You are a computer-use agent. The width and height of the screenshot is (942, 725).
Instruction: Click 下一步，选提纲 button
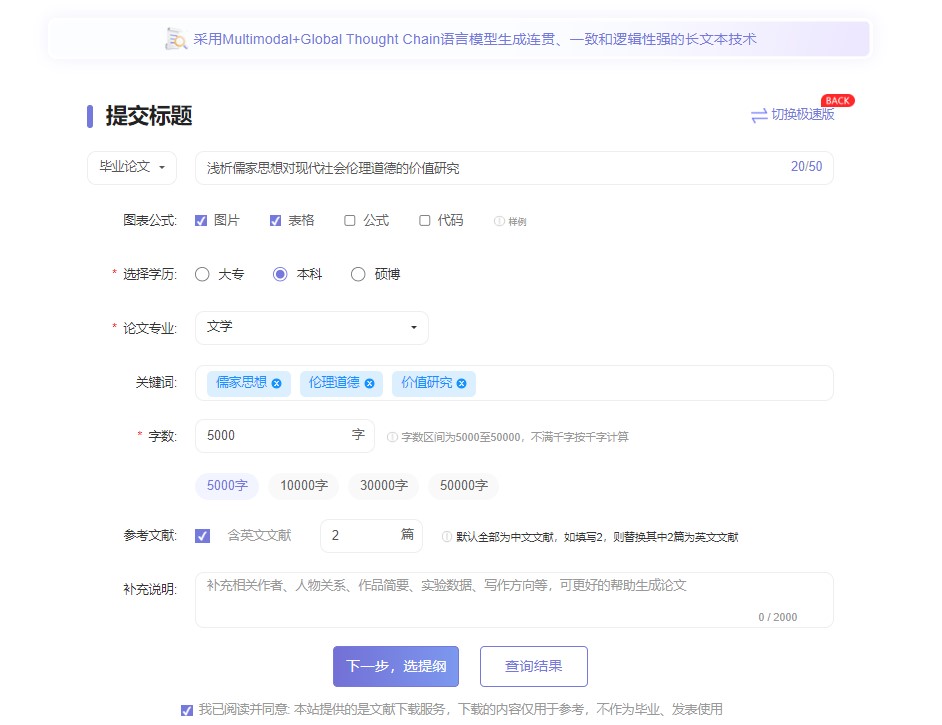pyautogui.click(x=396, y=666)
